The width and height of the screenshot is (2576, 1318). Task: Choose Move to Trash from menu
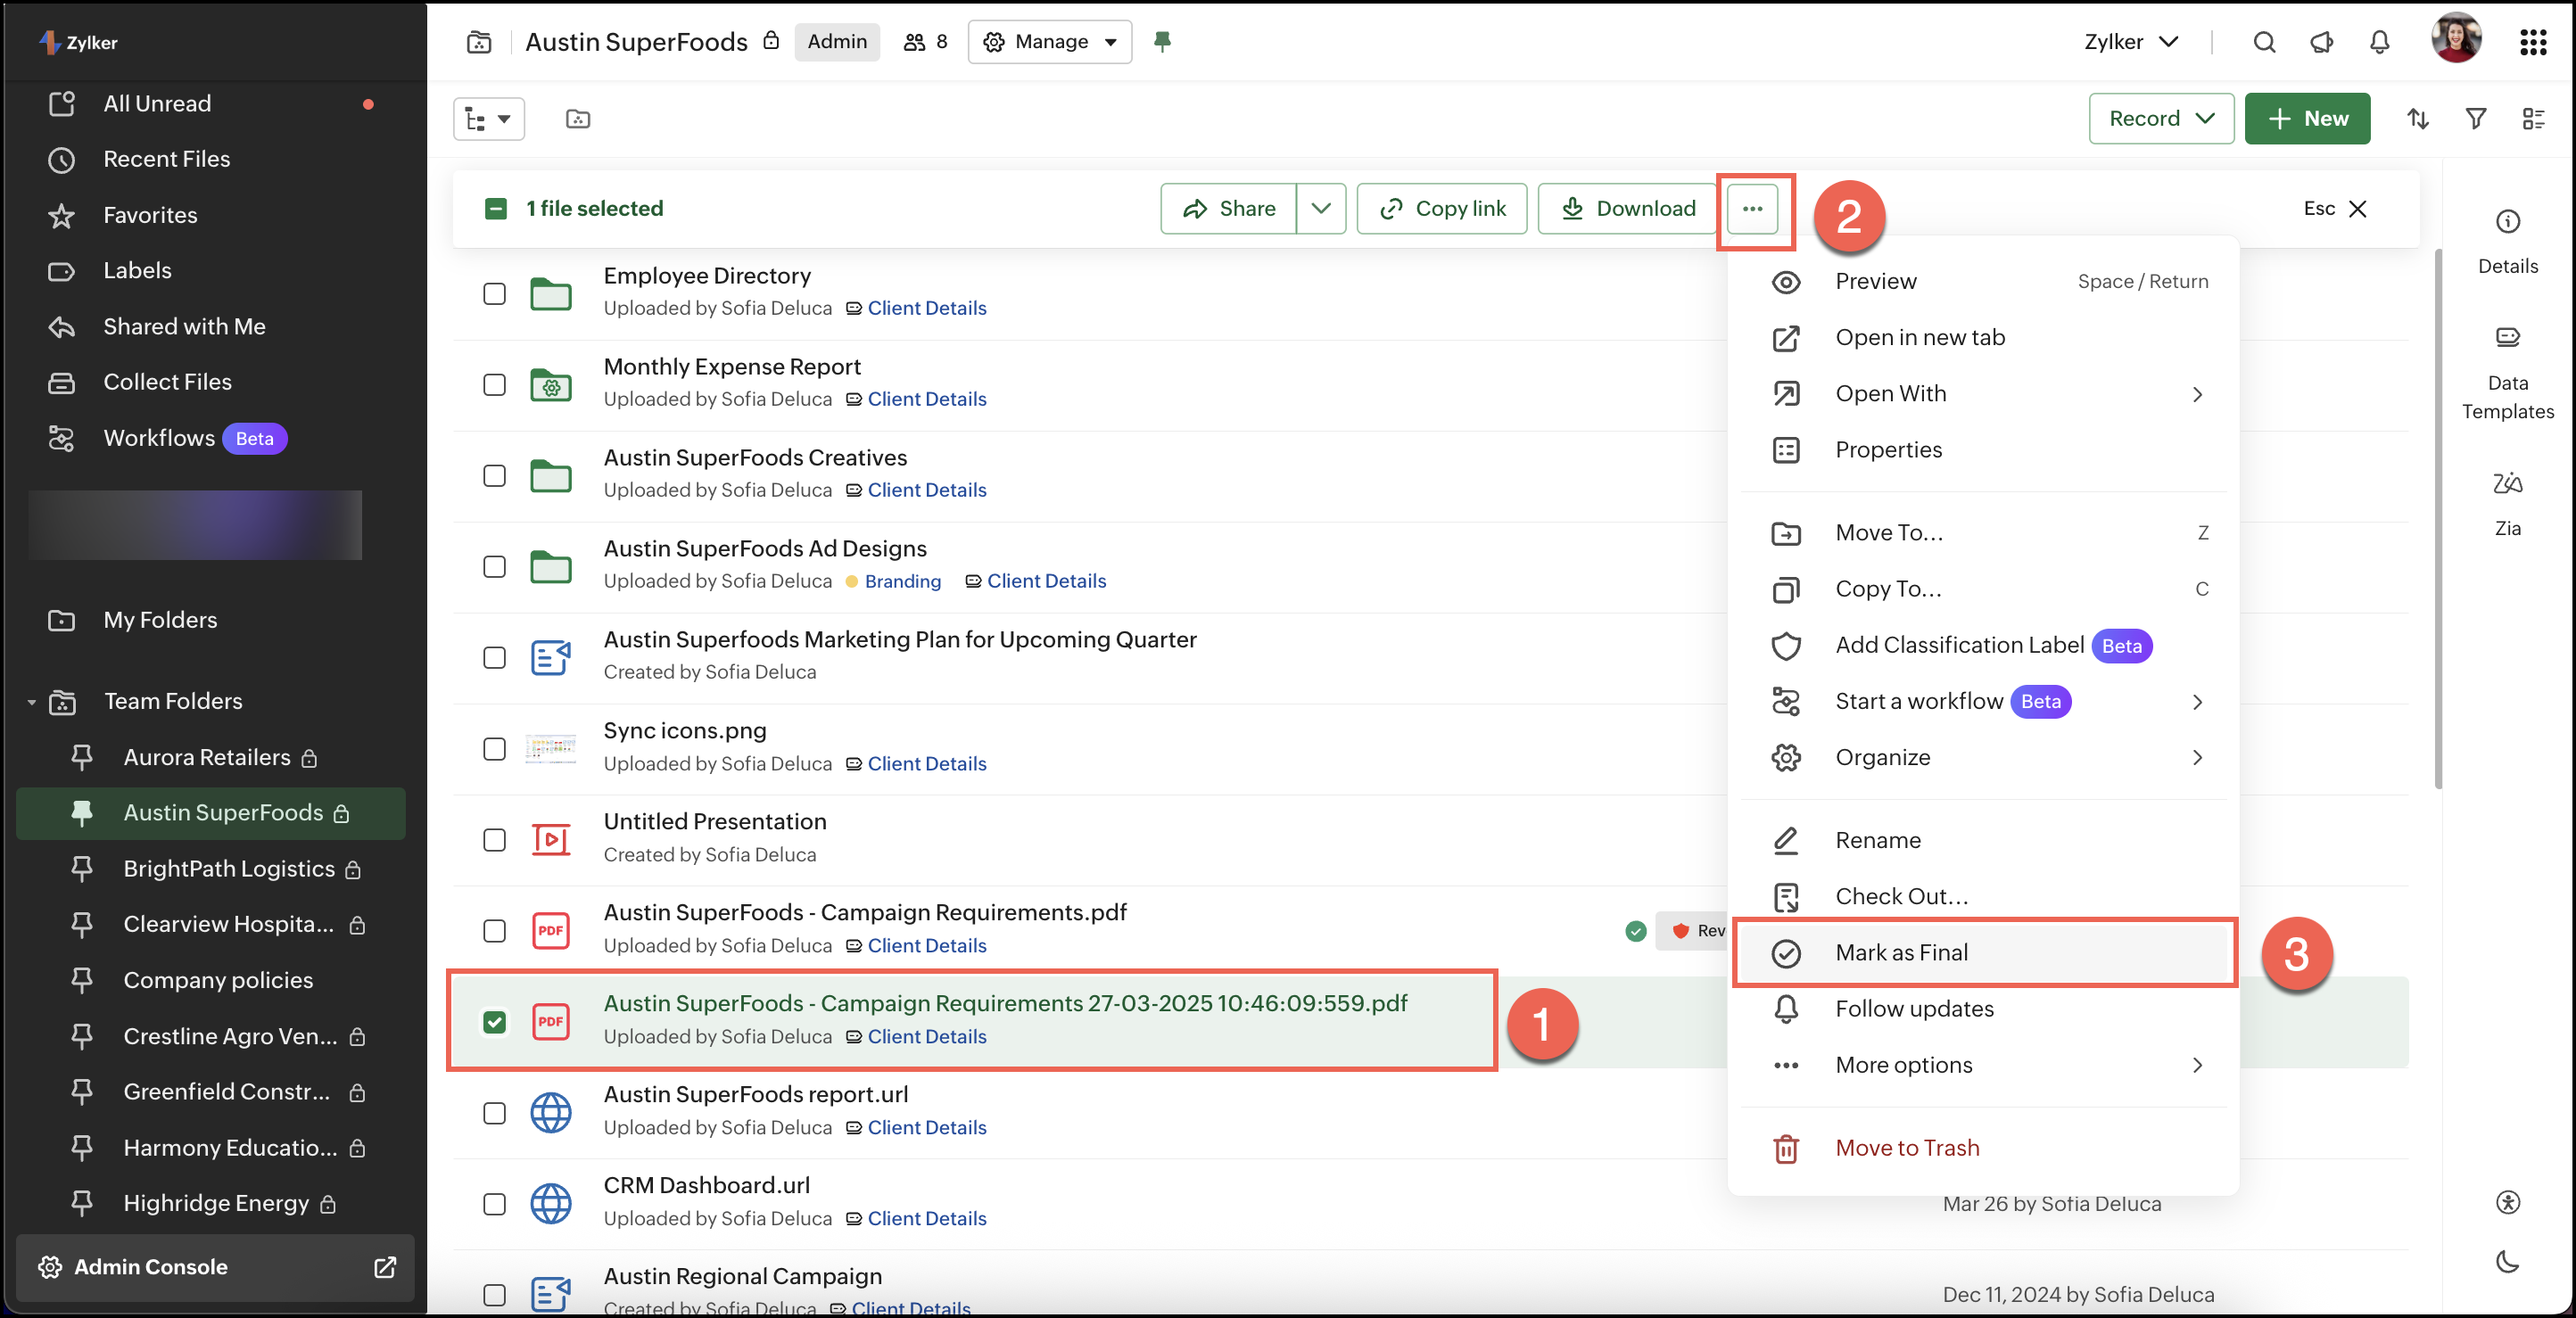click(1906, 1148)
